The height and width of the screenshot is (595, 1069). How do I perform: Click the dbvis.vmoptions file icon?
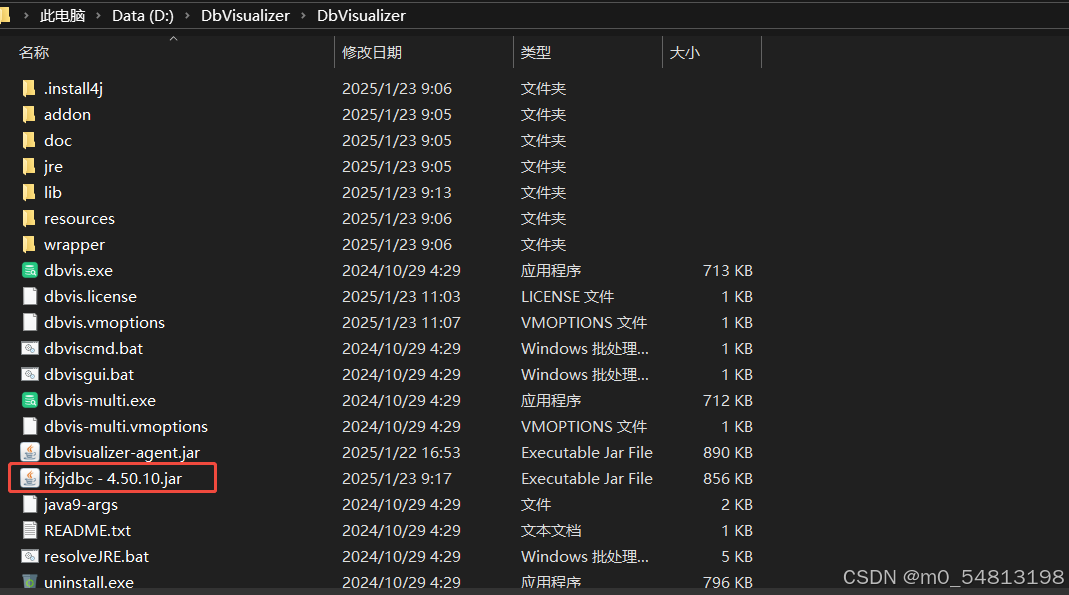click(x=29, y=322)
